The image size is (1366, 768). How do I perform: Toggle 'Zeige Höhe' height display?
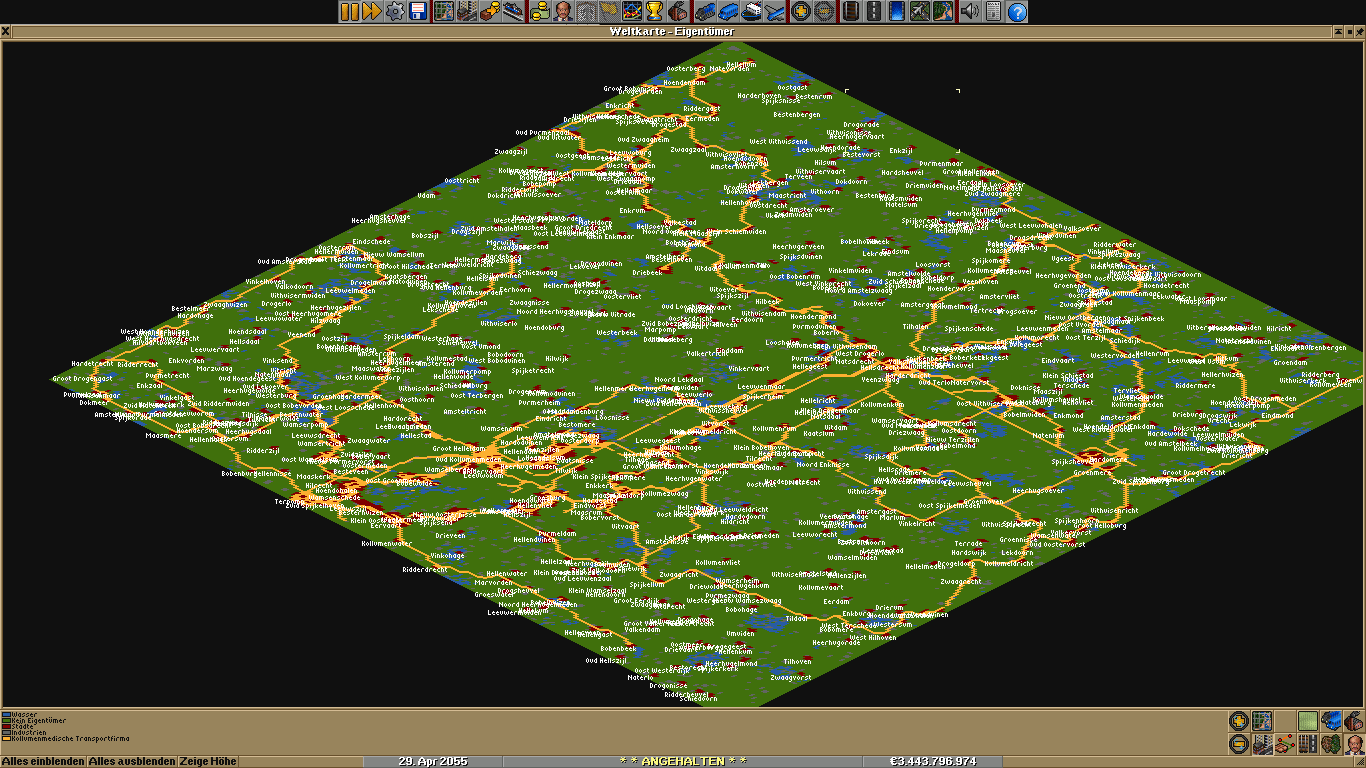pos(208,761)
